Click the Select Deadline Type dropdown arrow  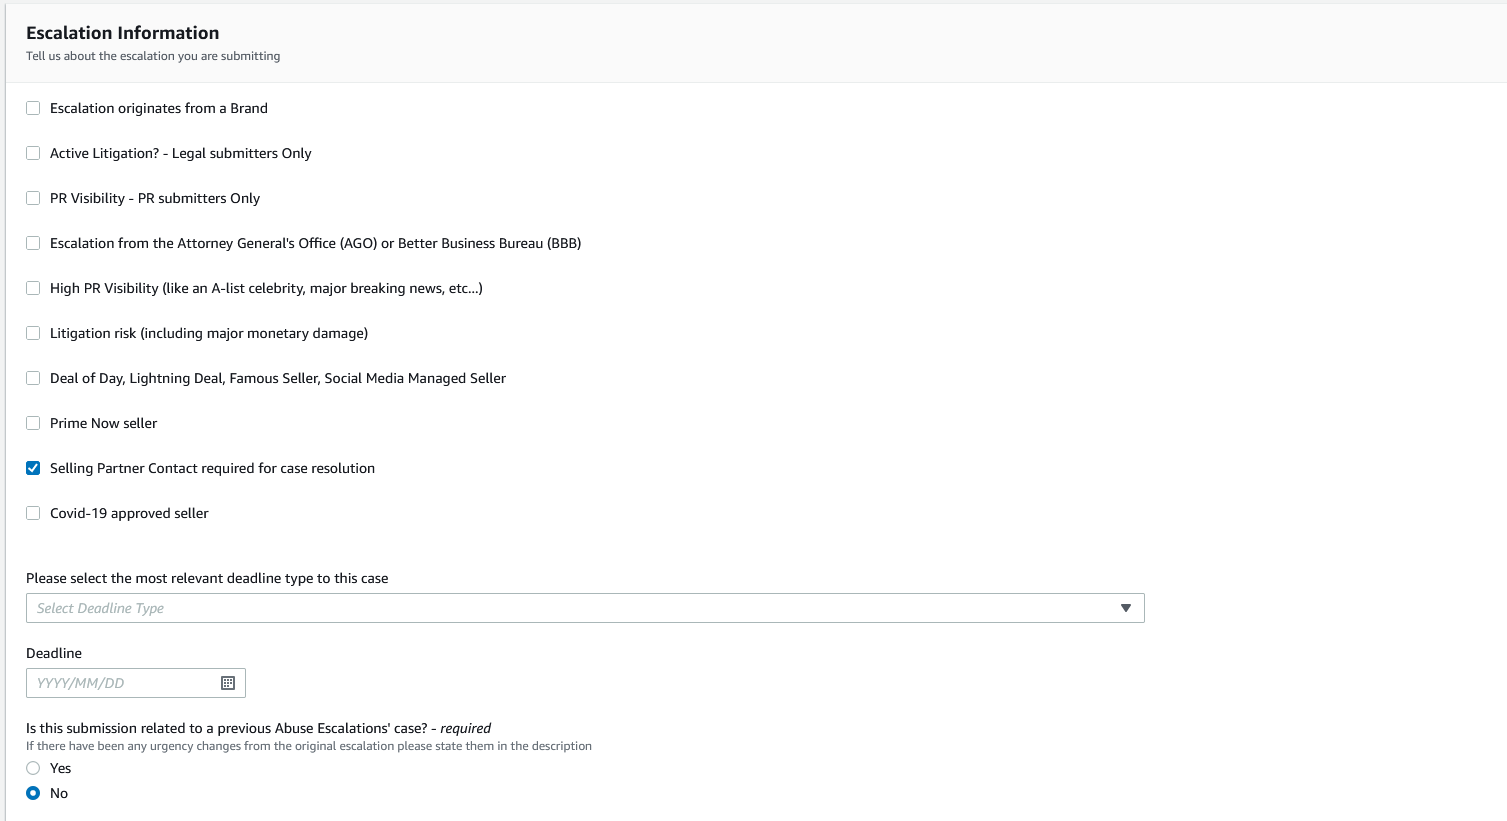tap(1126, 608)
